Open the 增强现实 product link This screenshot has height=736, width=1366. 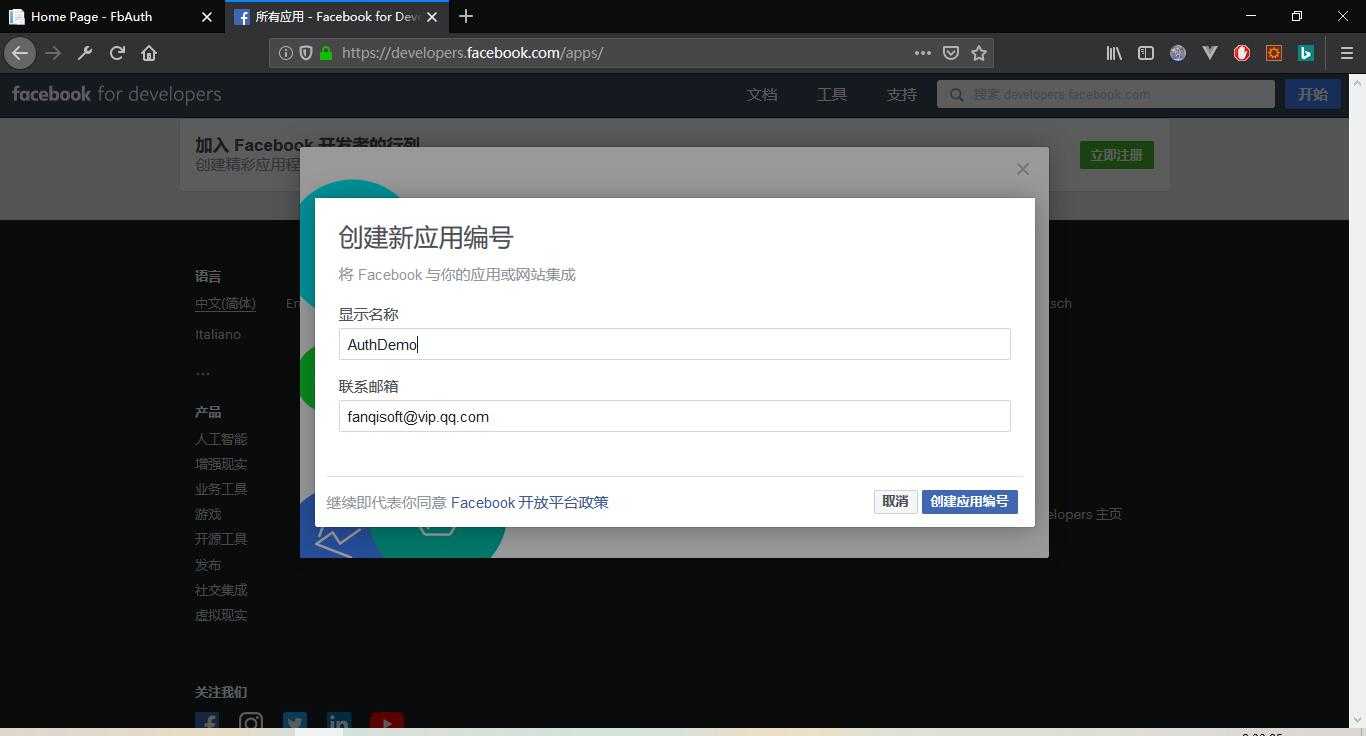coord(221,464)
